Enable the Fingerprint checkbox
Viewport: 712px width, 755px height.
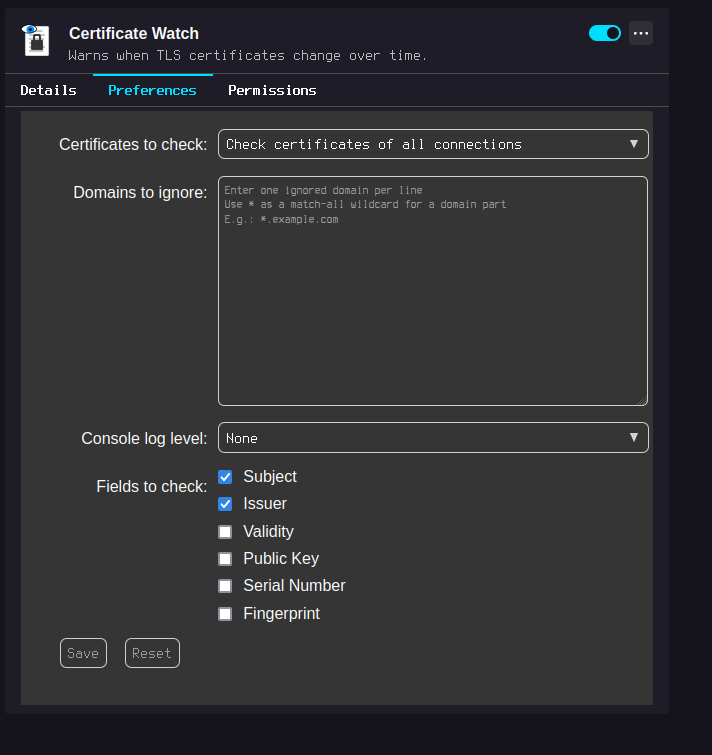225,614
